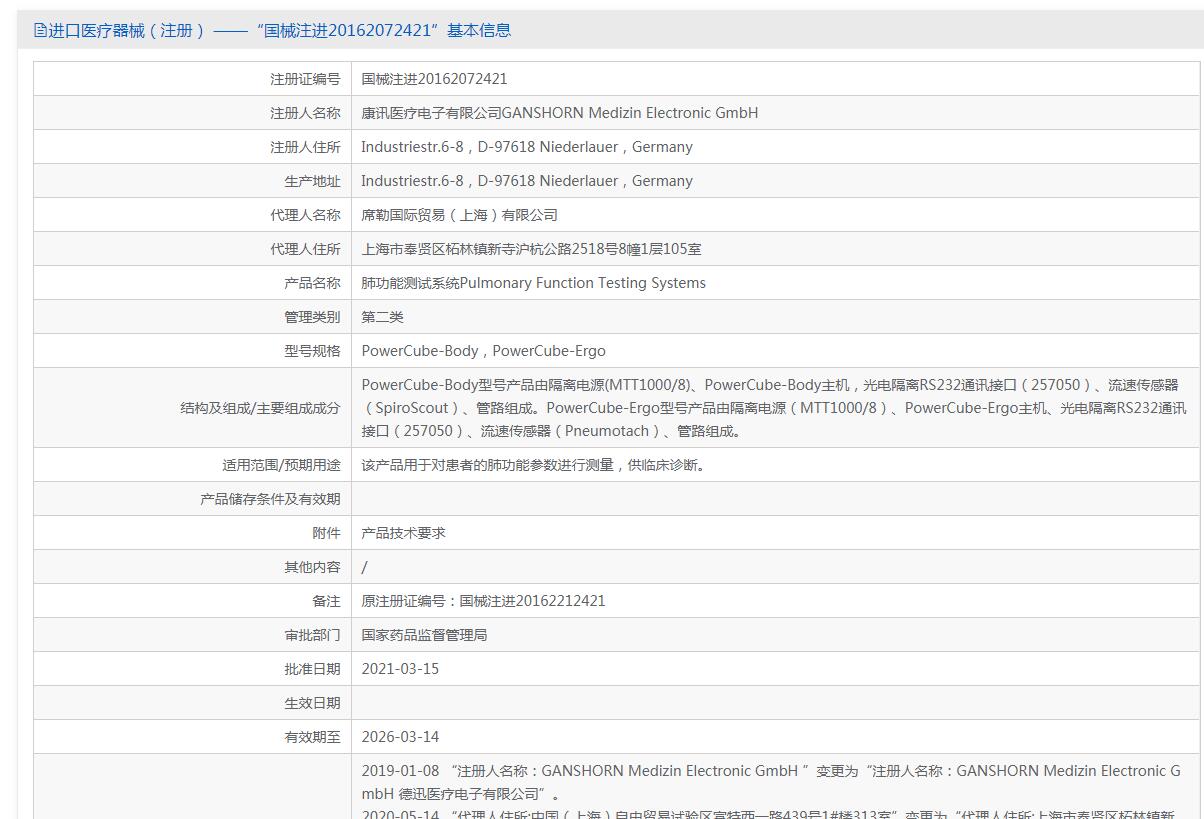Select the structure description starting PowerCube-Body型号产品

pos(774,408)
